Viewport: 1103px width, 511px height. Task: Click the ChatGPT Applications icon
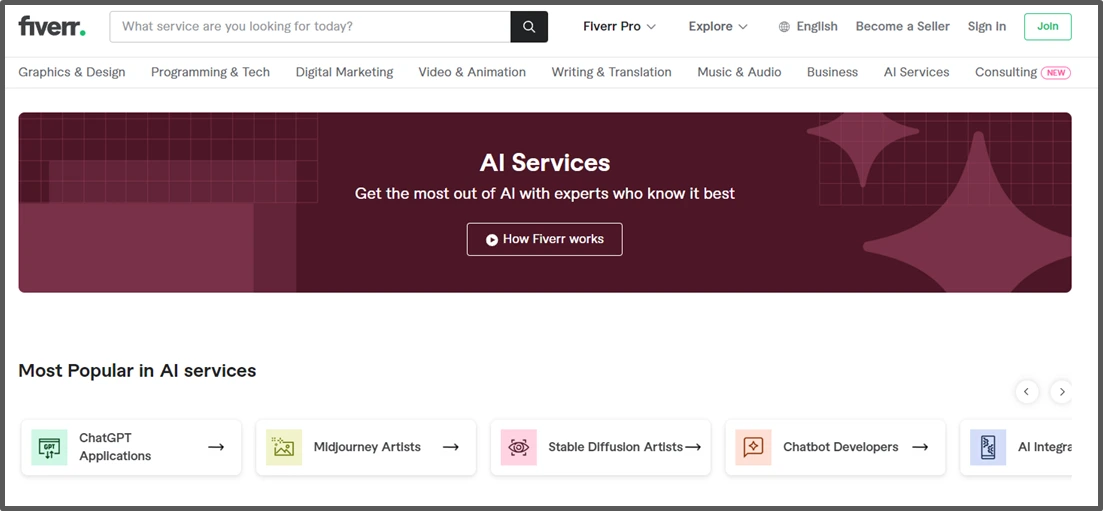pyautogui.click(x=49, y=447)
